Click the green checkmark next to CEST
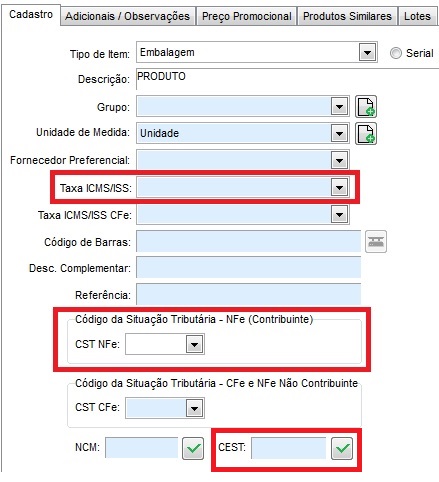 pyautogui.click(x=342, y=448)
